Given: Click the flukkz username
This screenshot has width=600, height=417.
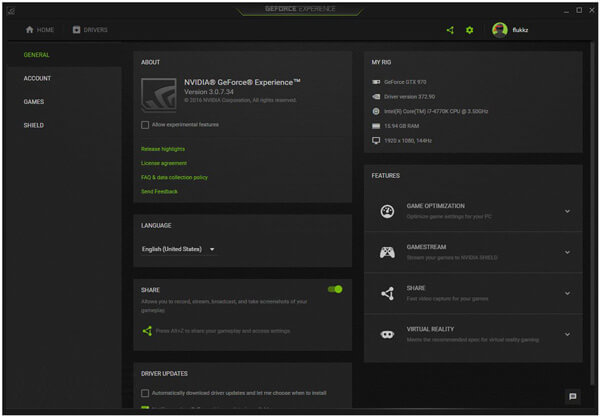Looking at the screenshot, I should [x=520, y=30].
